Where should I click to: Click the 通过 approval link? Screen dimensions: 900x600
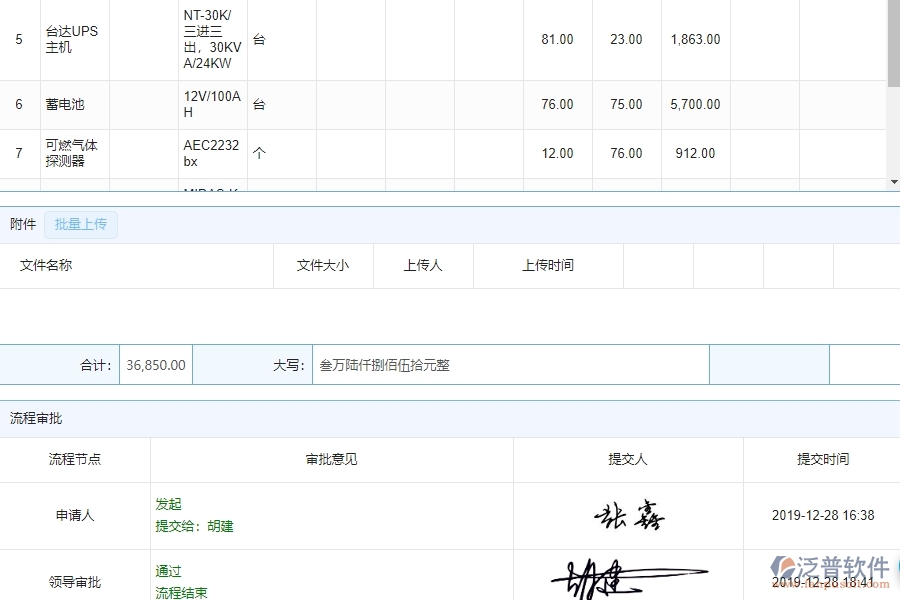coord(167,571)
